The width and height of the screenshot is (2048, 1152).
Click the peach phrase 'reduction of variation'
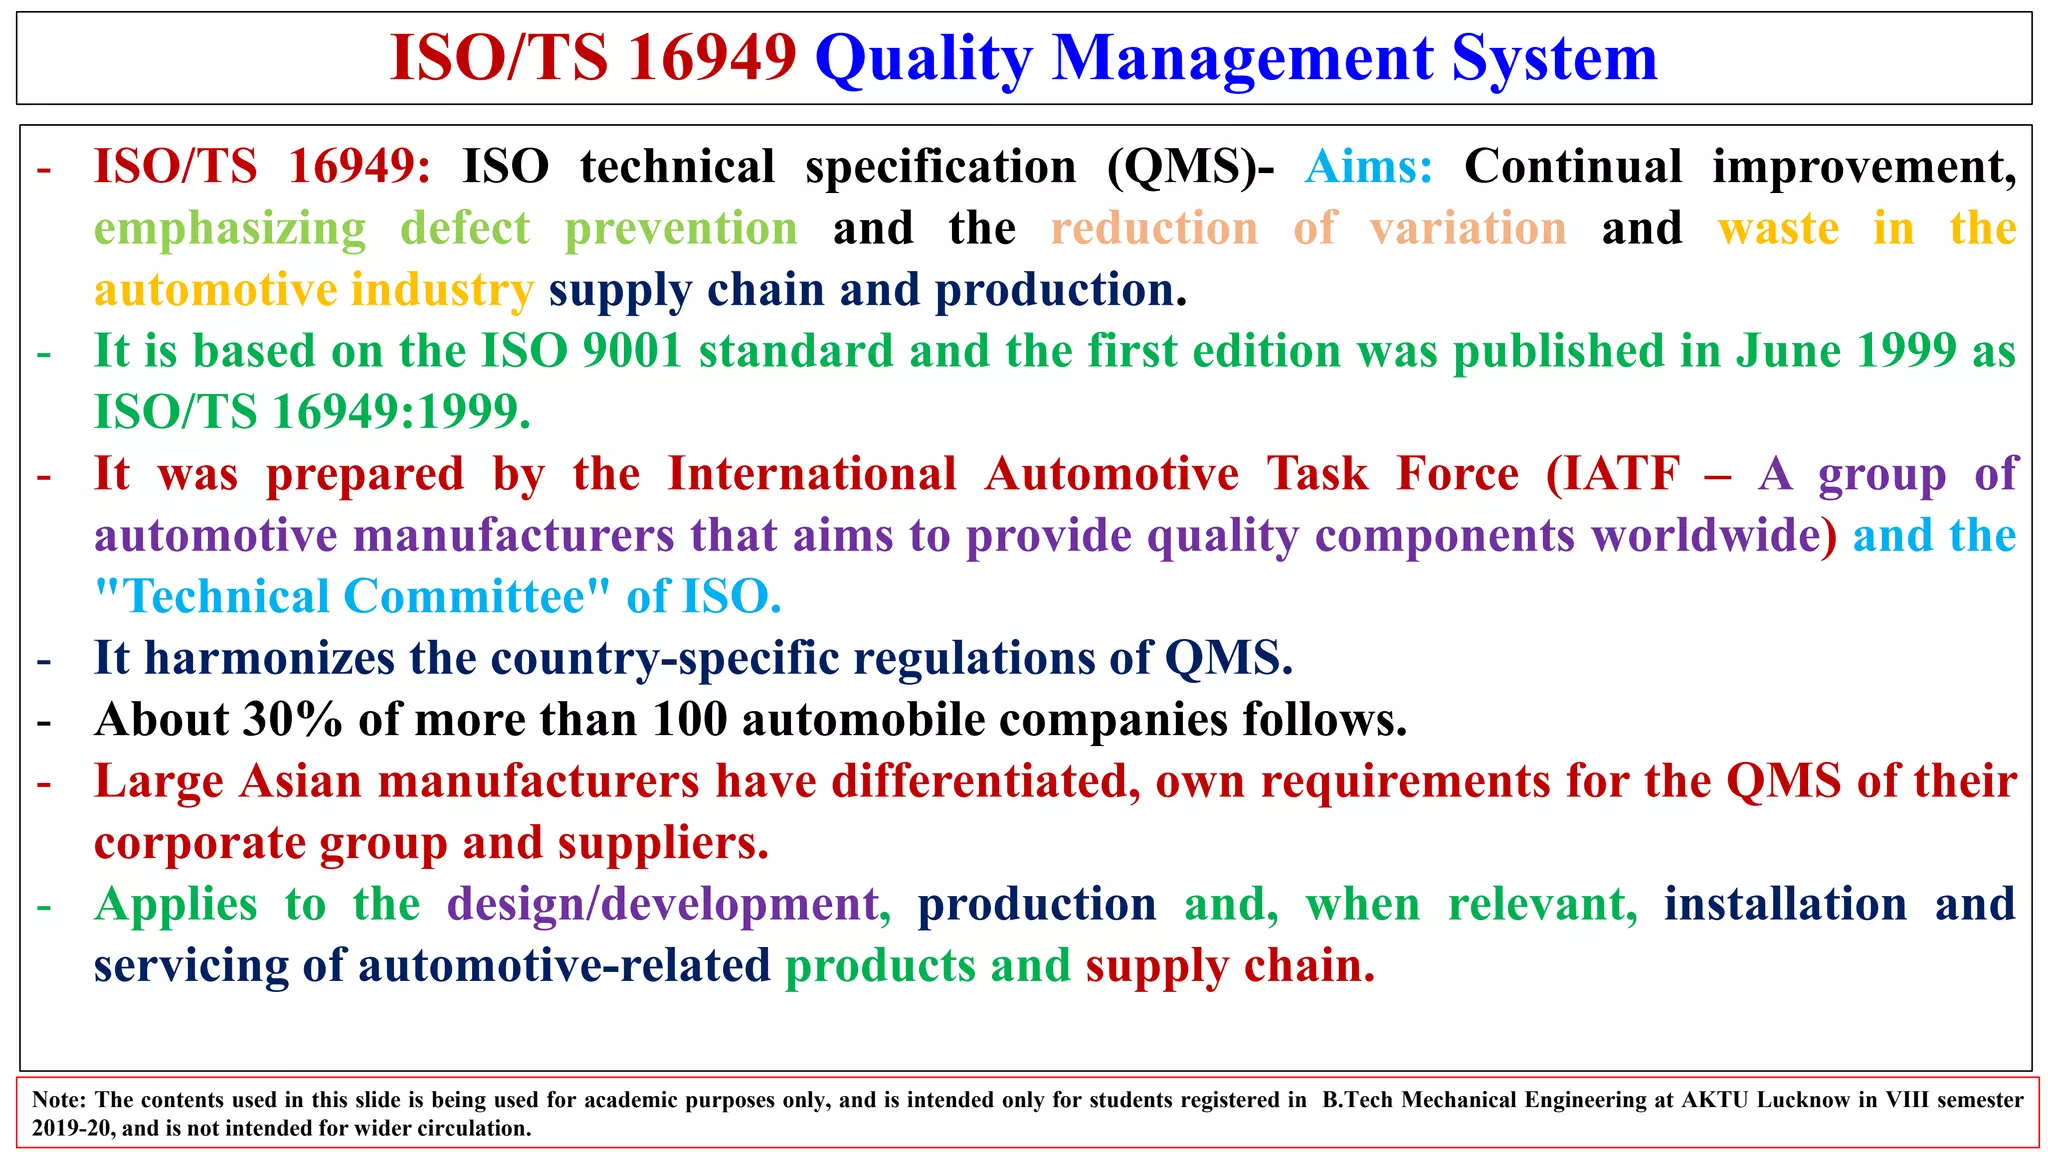(1308, 228)
